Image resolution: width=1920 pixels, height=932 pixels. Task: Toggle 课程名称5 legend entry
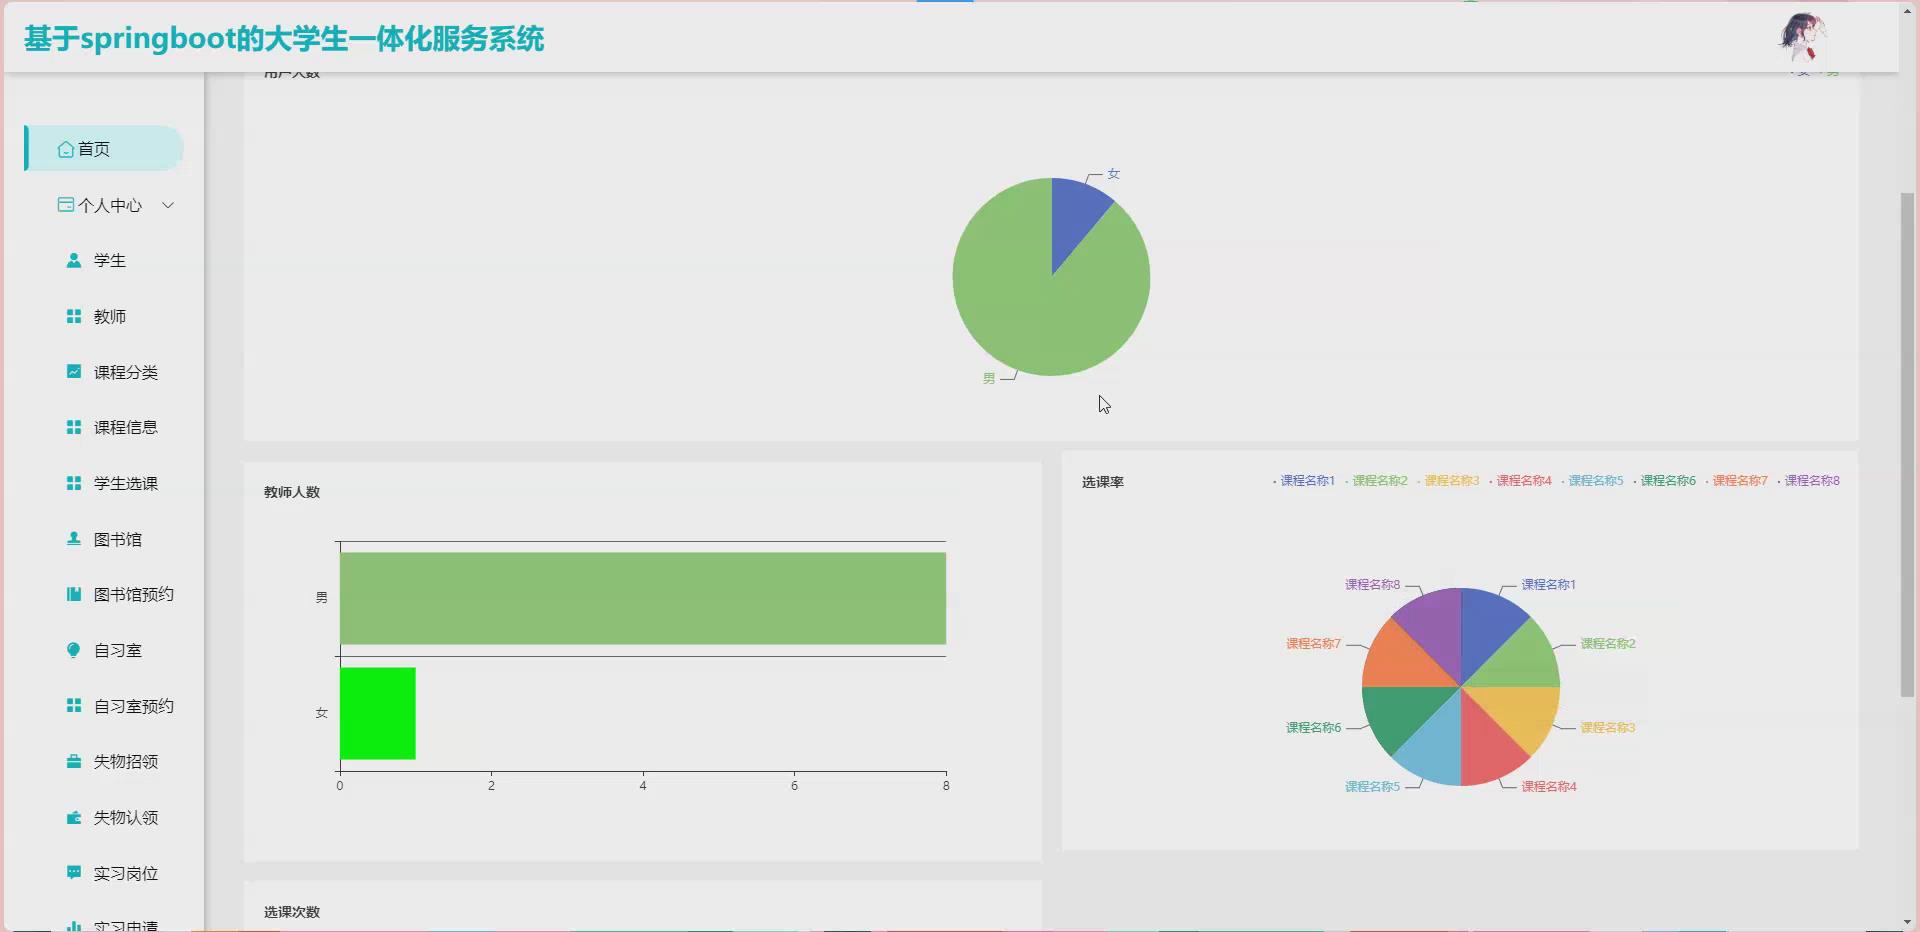click(x=1592, y=481)
